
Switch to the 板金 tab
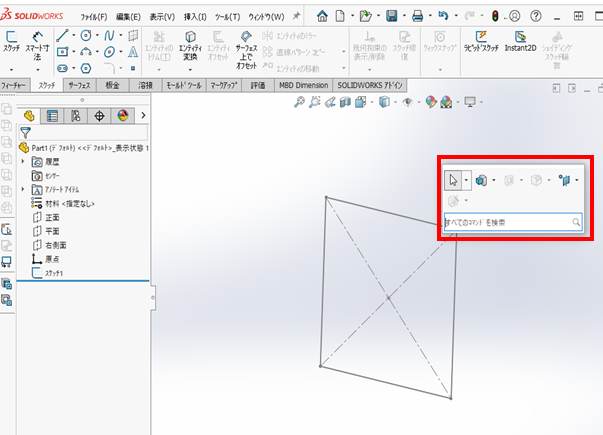coord(112,85)
